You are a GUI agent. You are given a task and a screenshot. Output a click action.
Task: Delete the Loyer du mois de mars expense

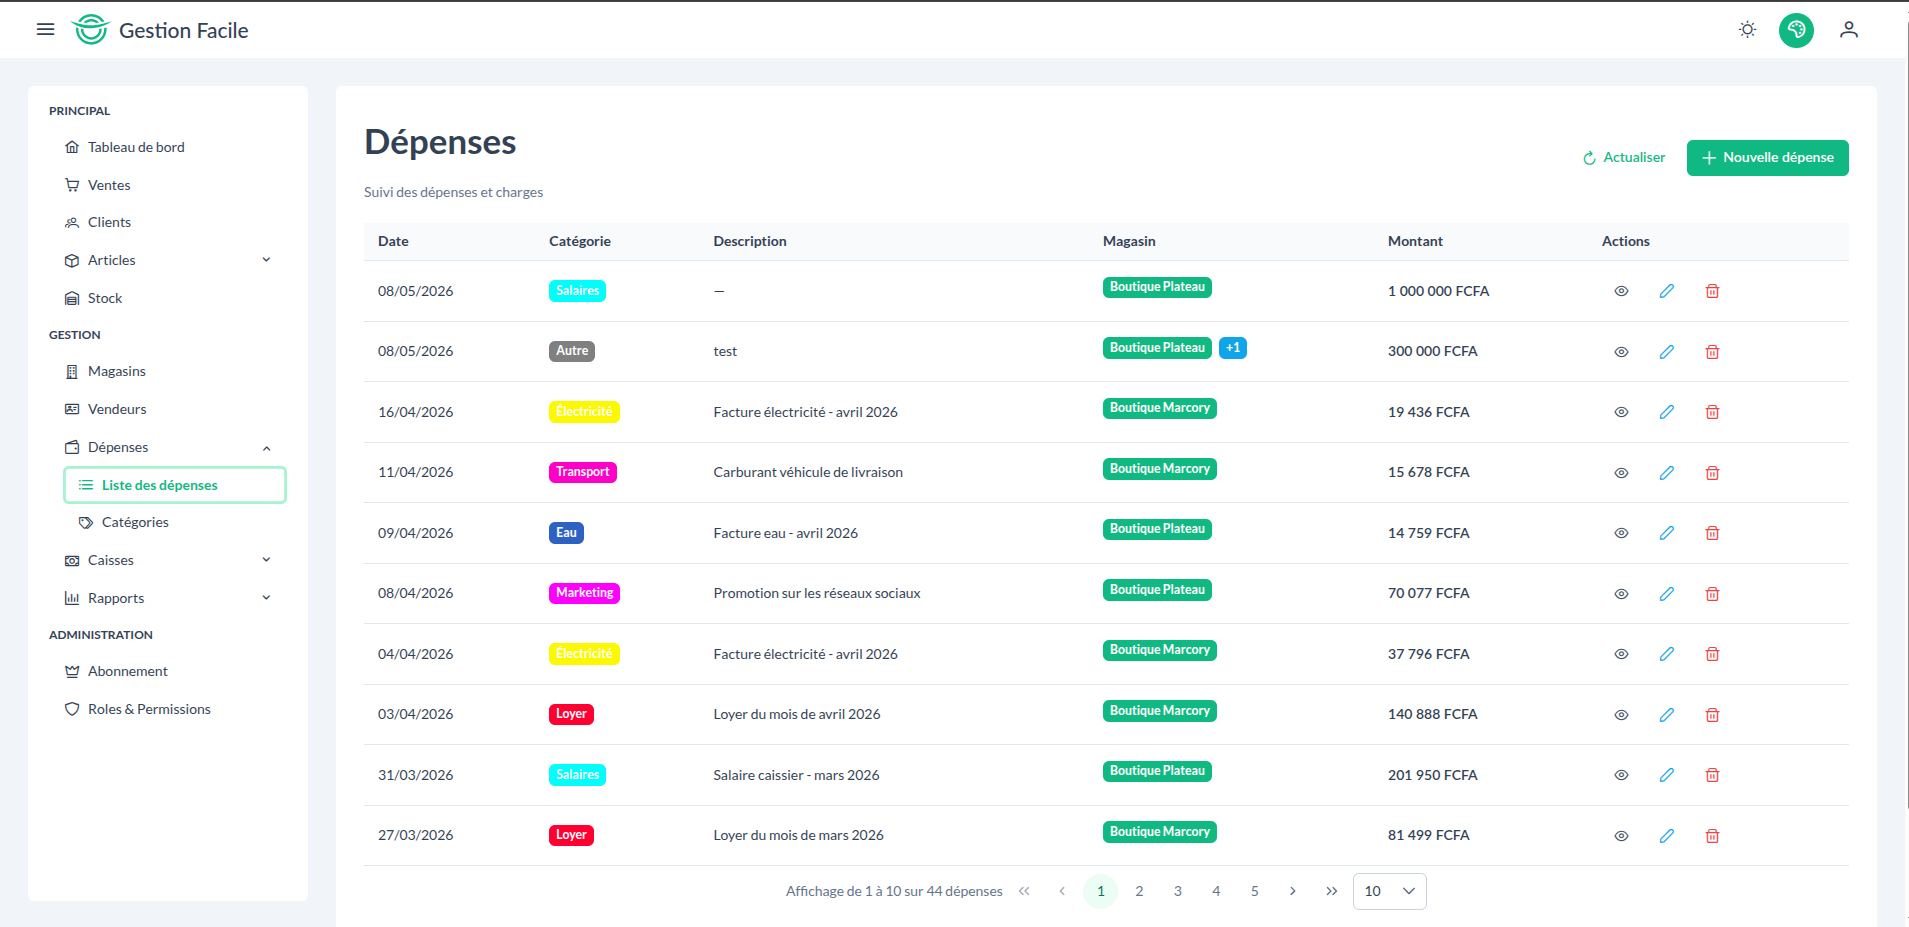(1712, 836)
